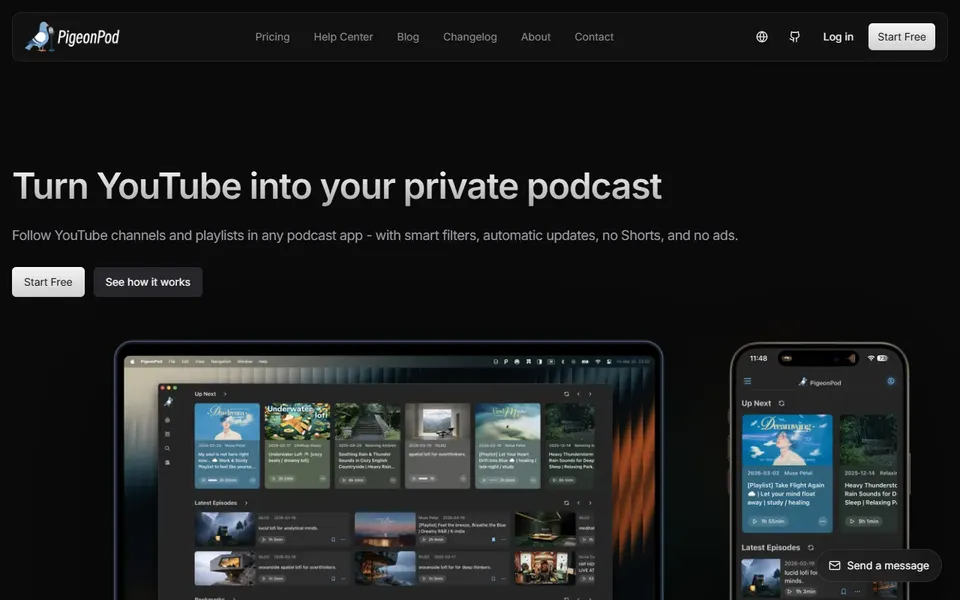Open Underwater lofi card thumbnail in laptop app
Screen dimensions: 960x600
pos(298,421)
